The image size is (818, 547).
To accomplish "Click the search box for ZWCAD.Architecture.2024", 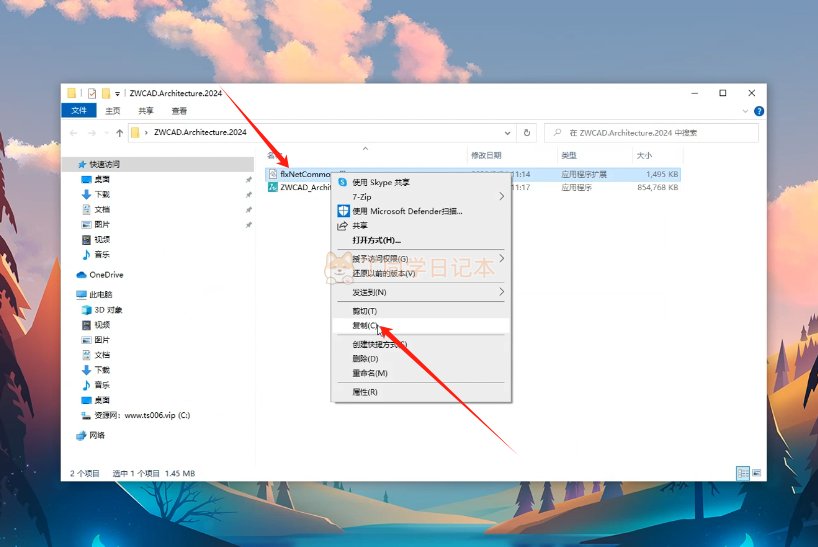I will point(652,133).
